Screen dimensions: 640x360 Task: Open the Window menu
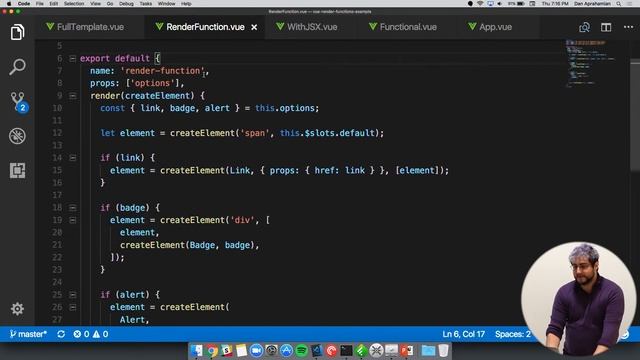(167, 4)
